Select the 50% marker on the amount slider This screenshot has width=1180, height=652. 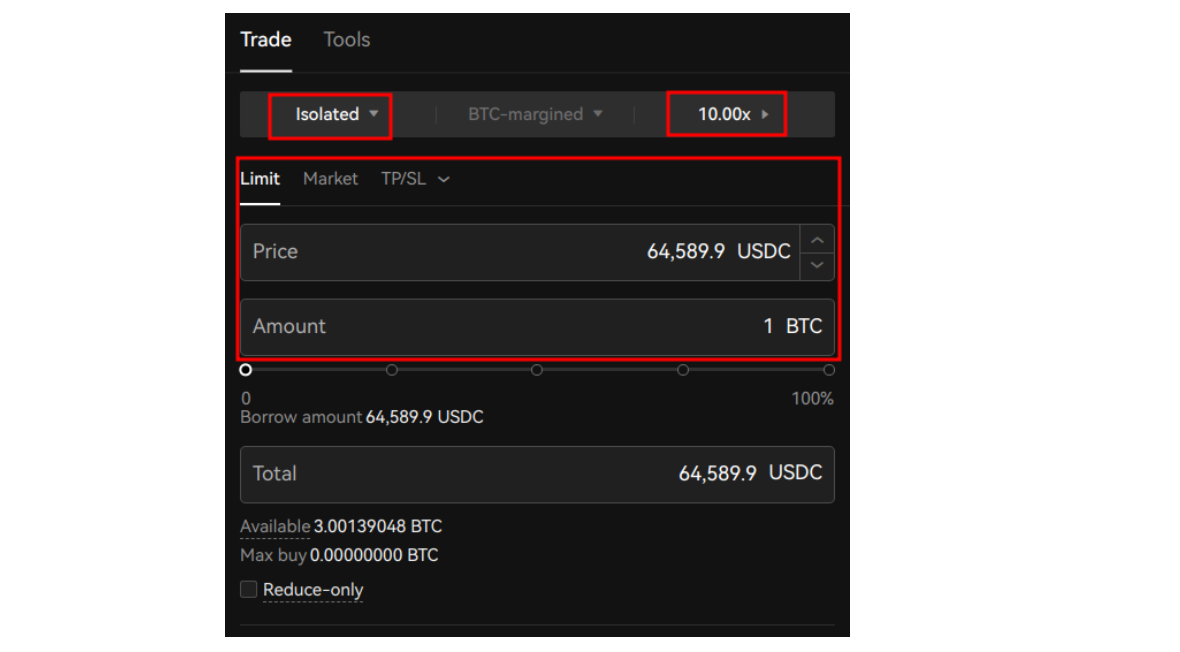[x=537, y=369]
